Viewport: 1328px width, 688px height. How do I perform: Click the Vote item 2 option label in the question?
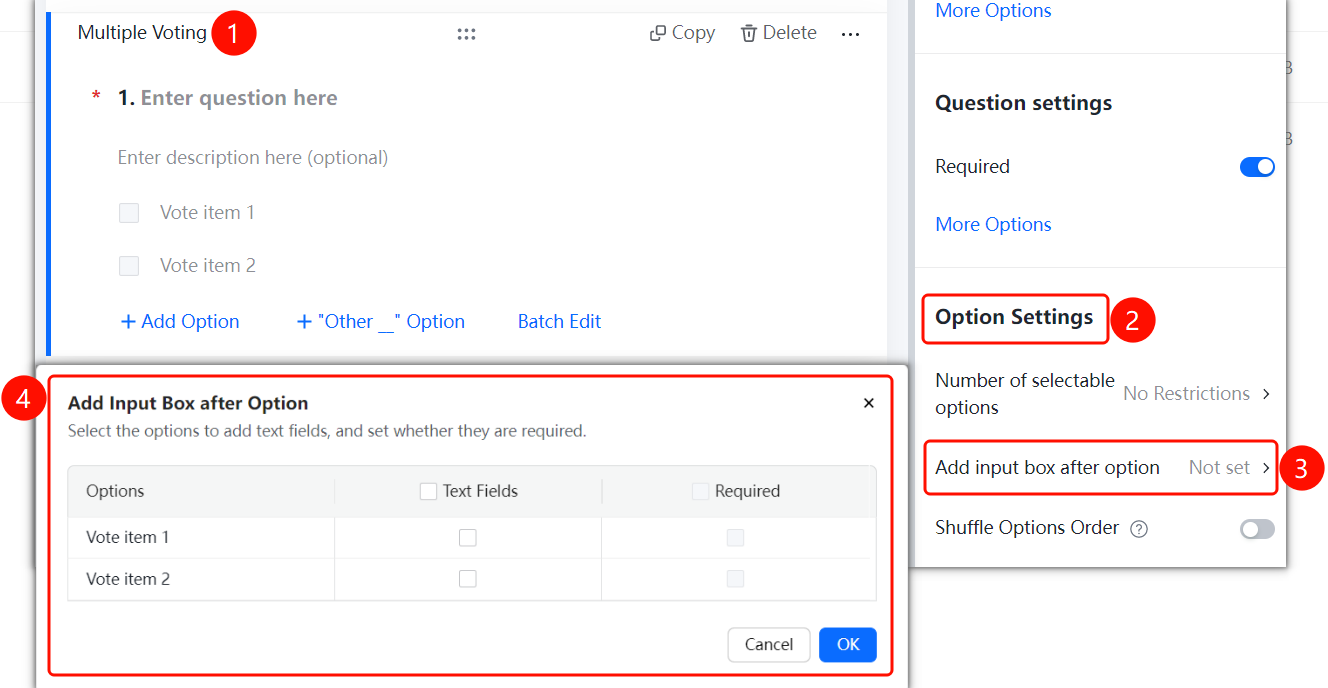(x=208, y=266)
